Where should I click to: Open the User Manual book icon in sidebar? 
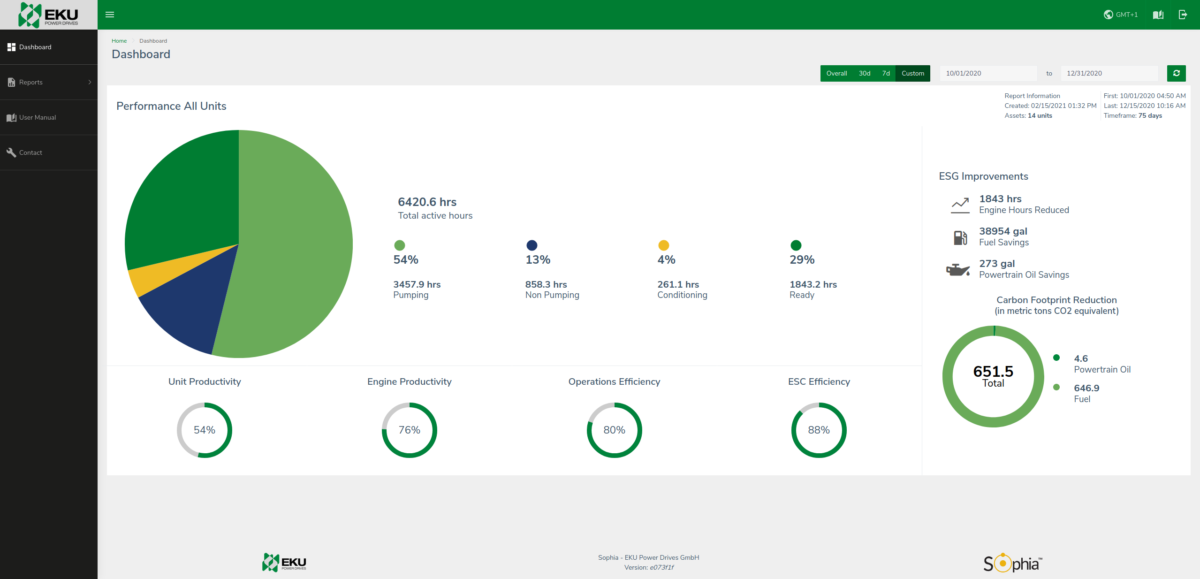coord(12,117)
